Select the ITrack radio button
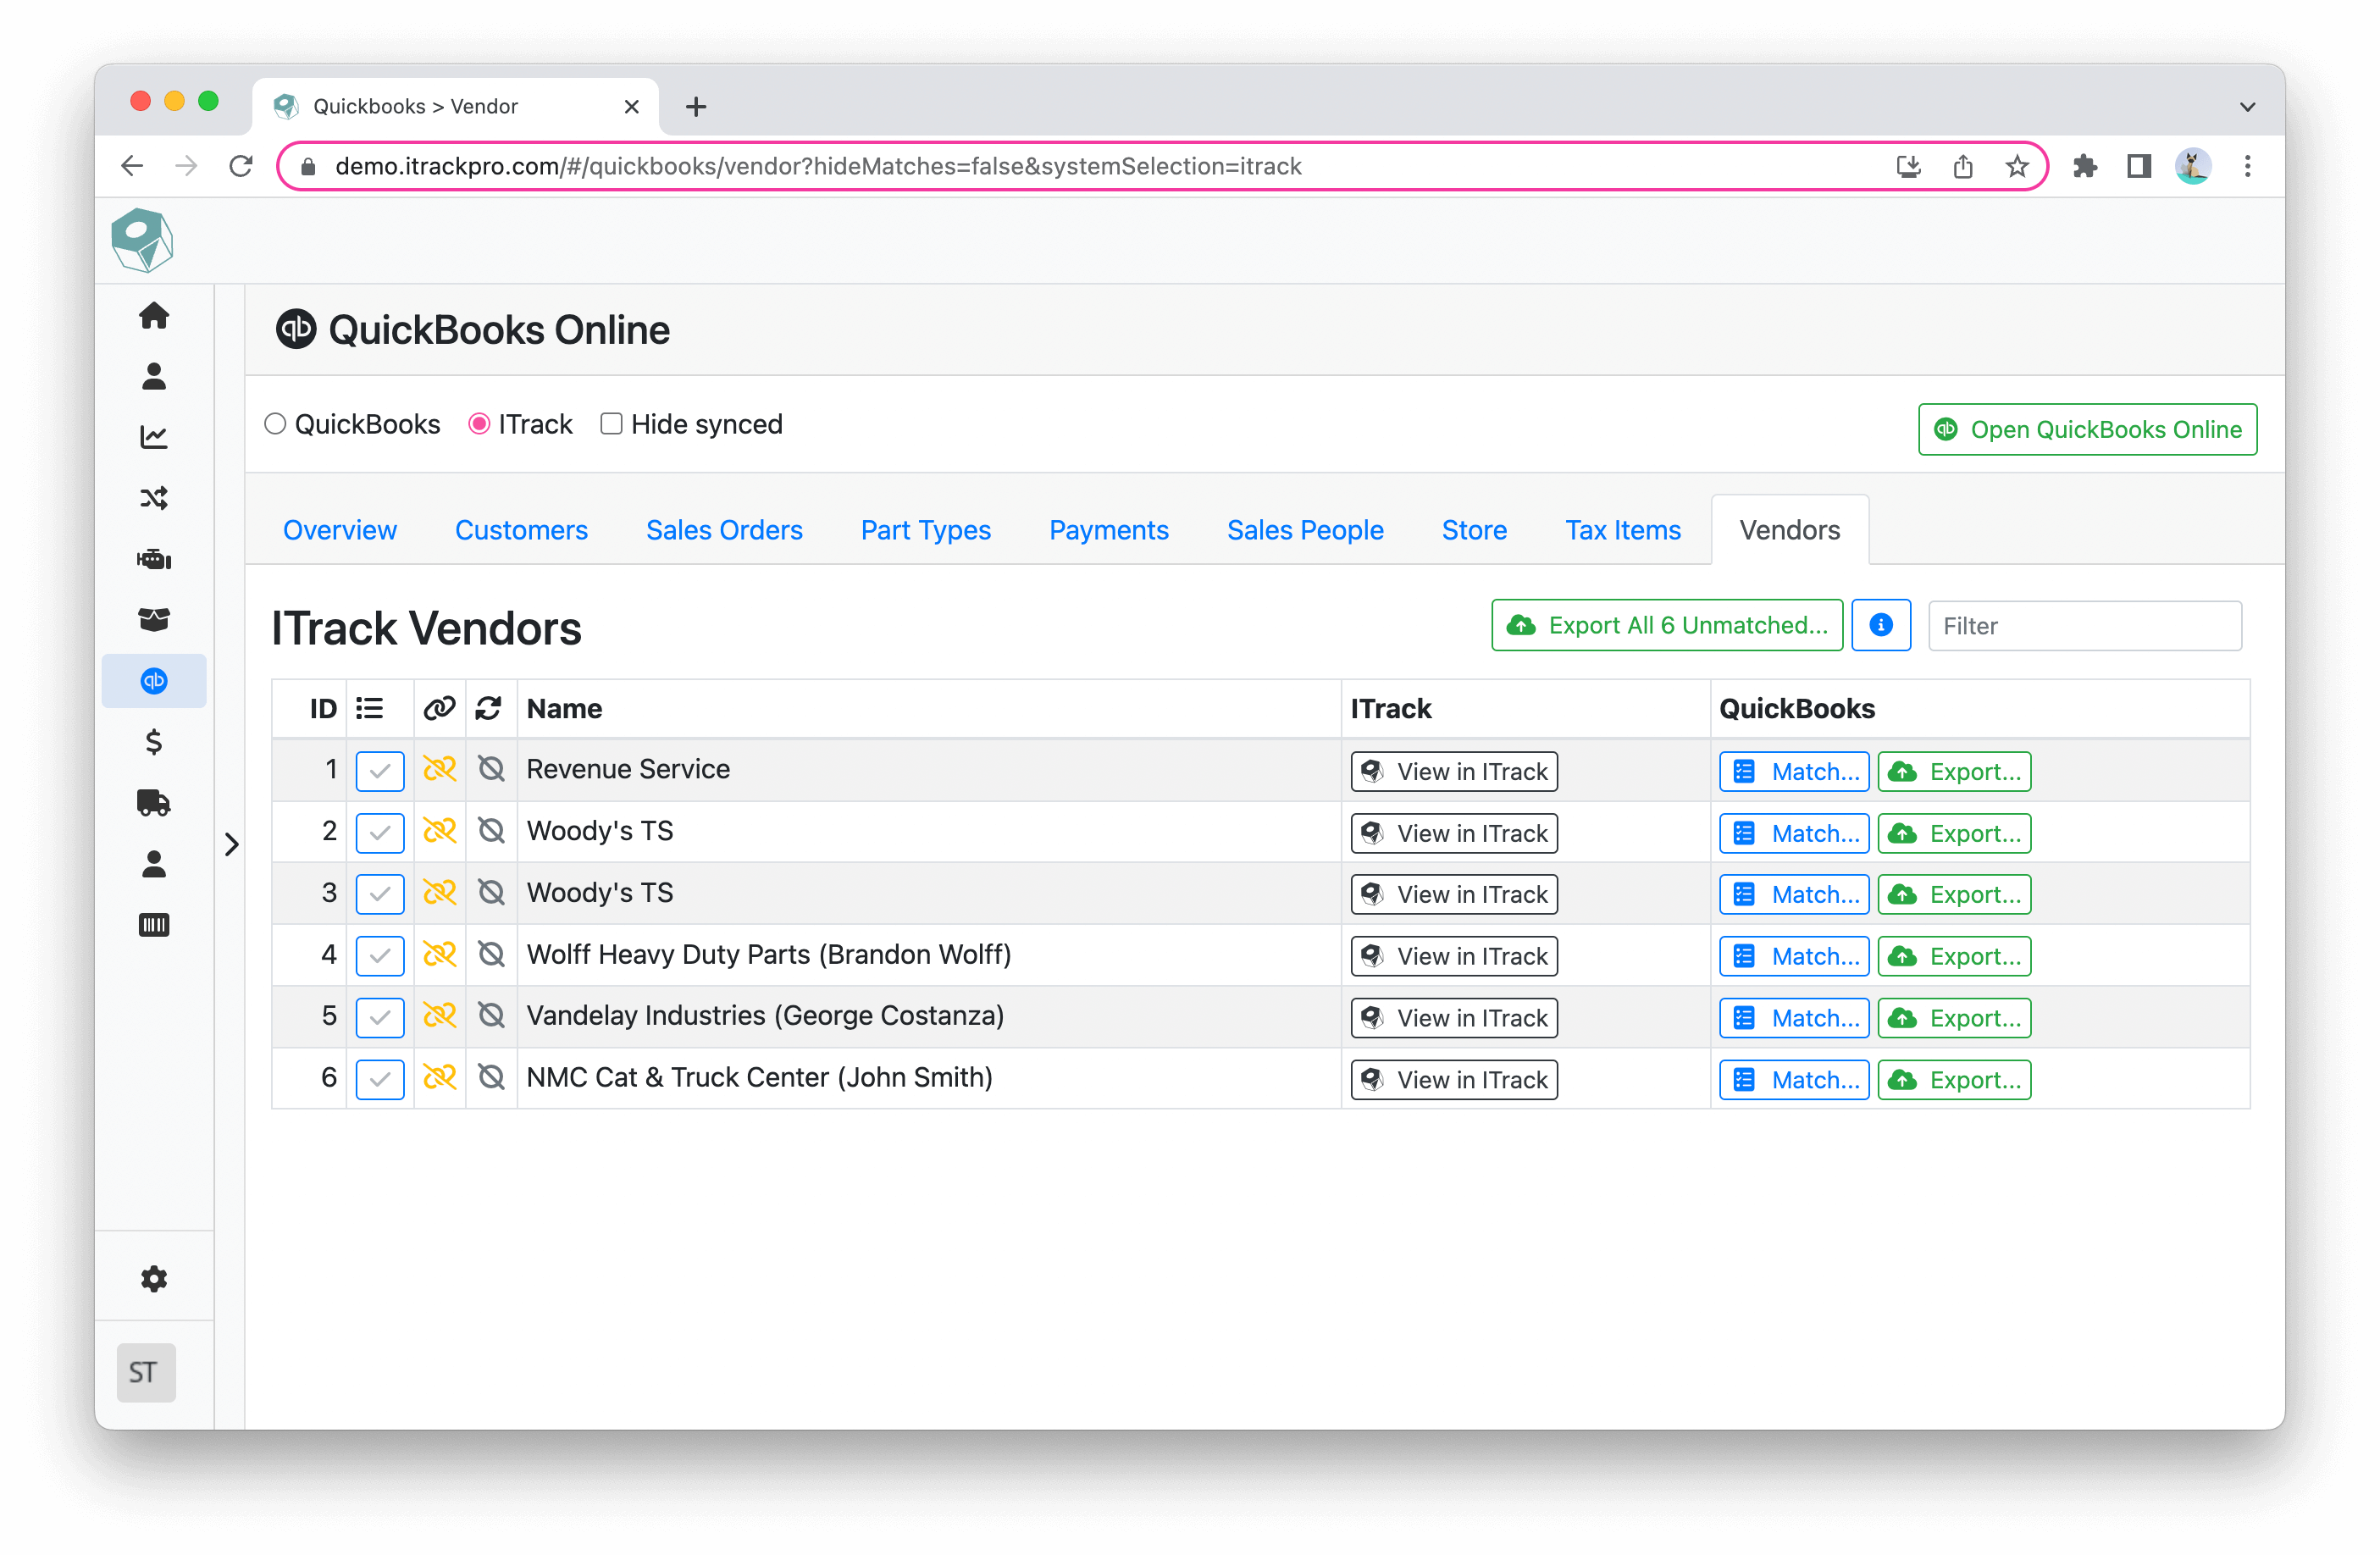Viewport: 2380px width, 1555px height. click(479, 424)
